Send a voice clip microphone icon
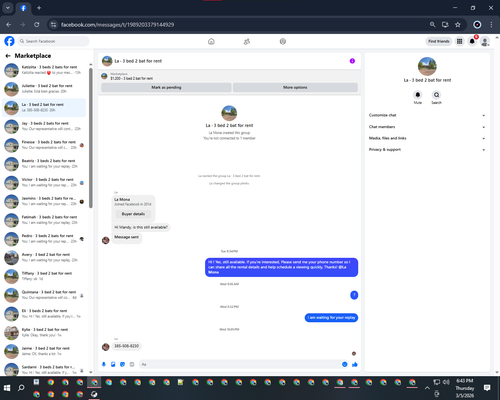Image resolution: width=500 pixels, height=400 pixels. [x=104, y=364]
